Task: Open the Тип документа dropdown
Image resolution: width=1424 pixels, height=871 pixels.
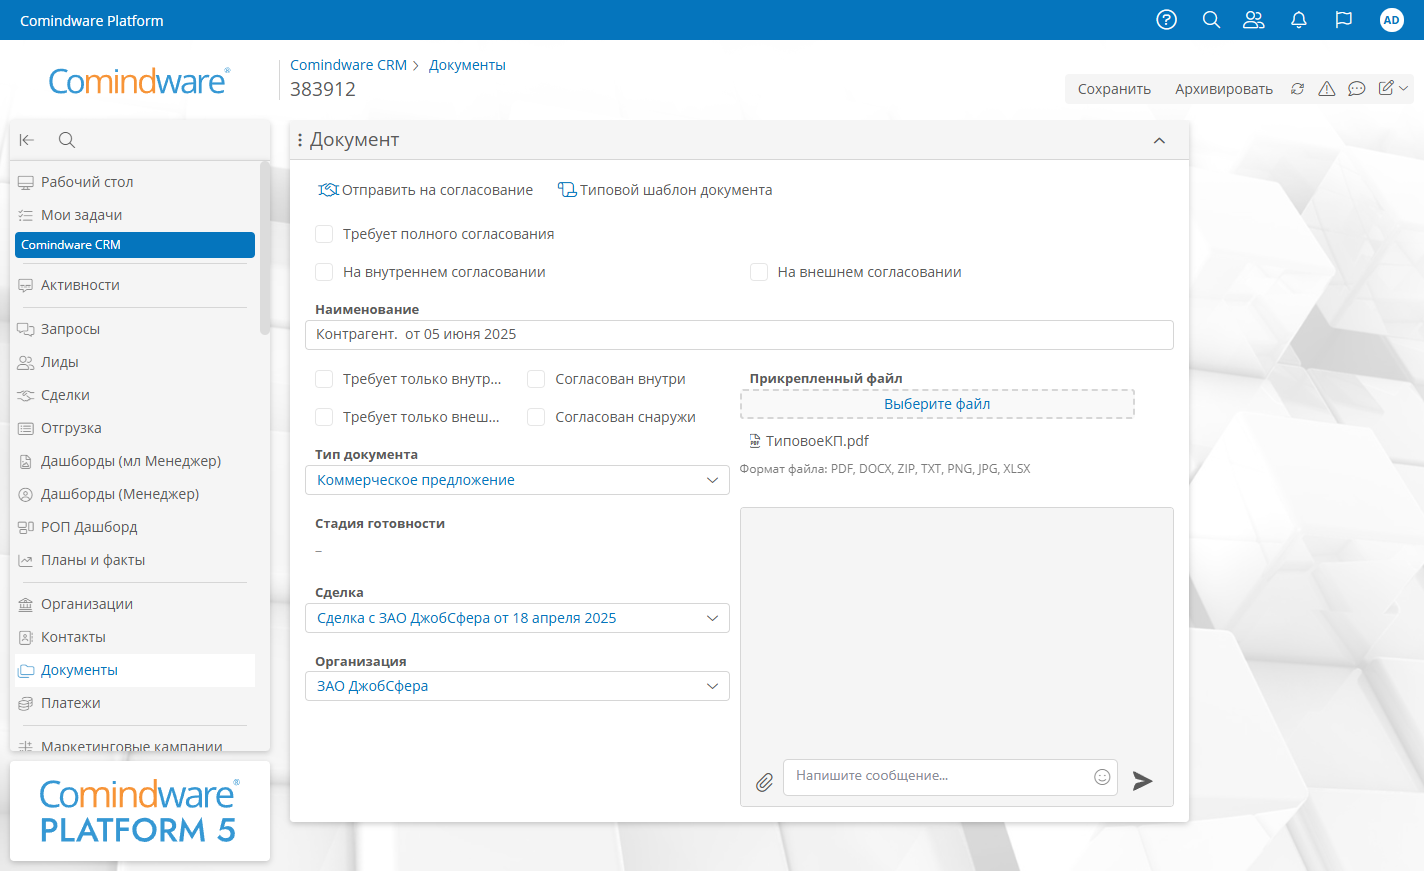Action: point(517,480)
